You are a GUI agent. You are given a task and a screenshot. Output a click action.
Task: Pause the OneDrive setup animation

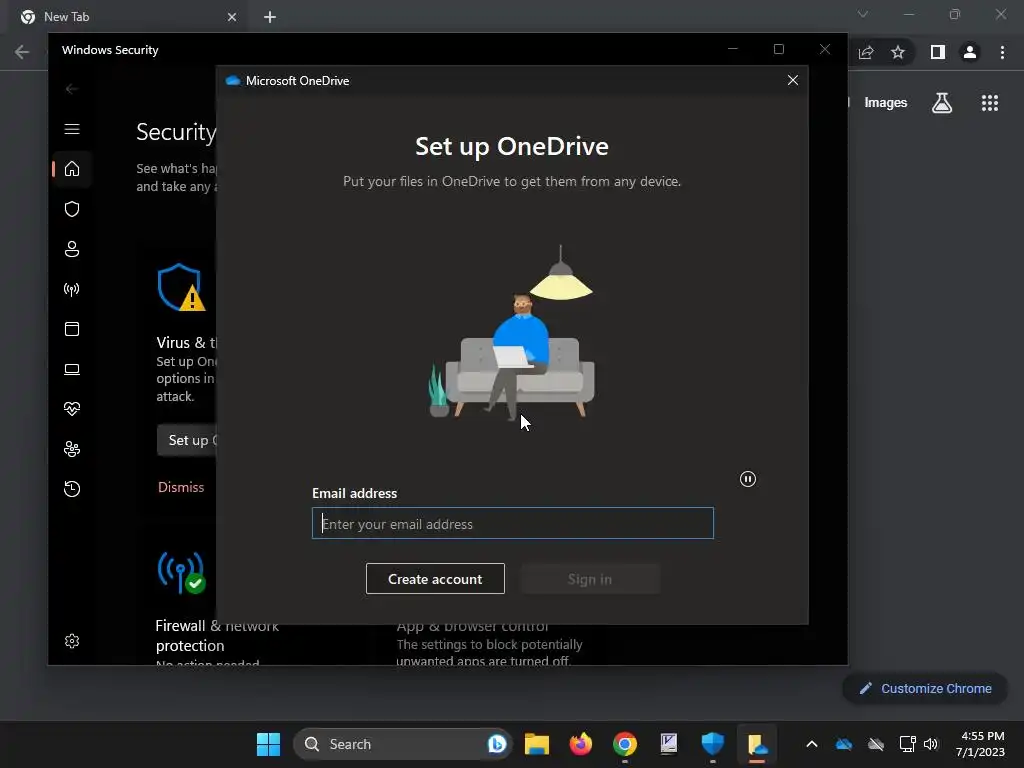pyautogui.click(x=748, y=479)
